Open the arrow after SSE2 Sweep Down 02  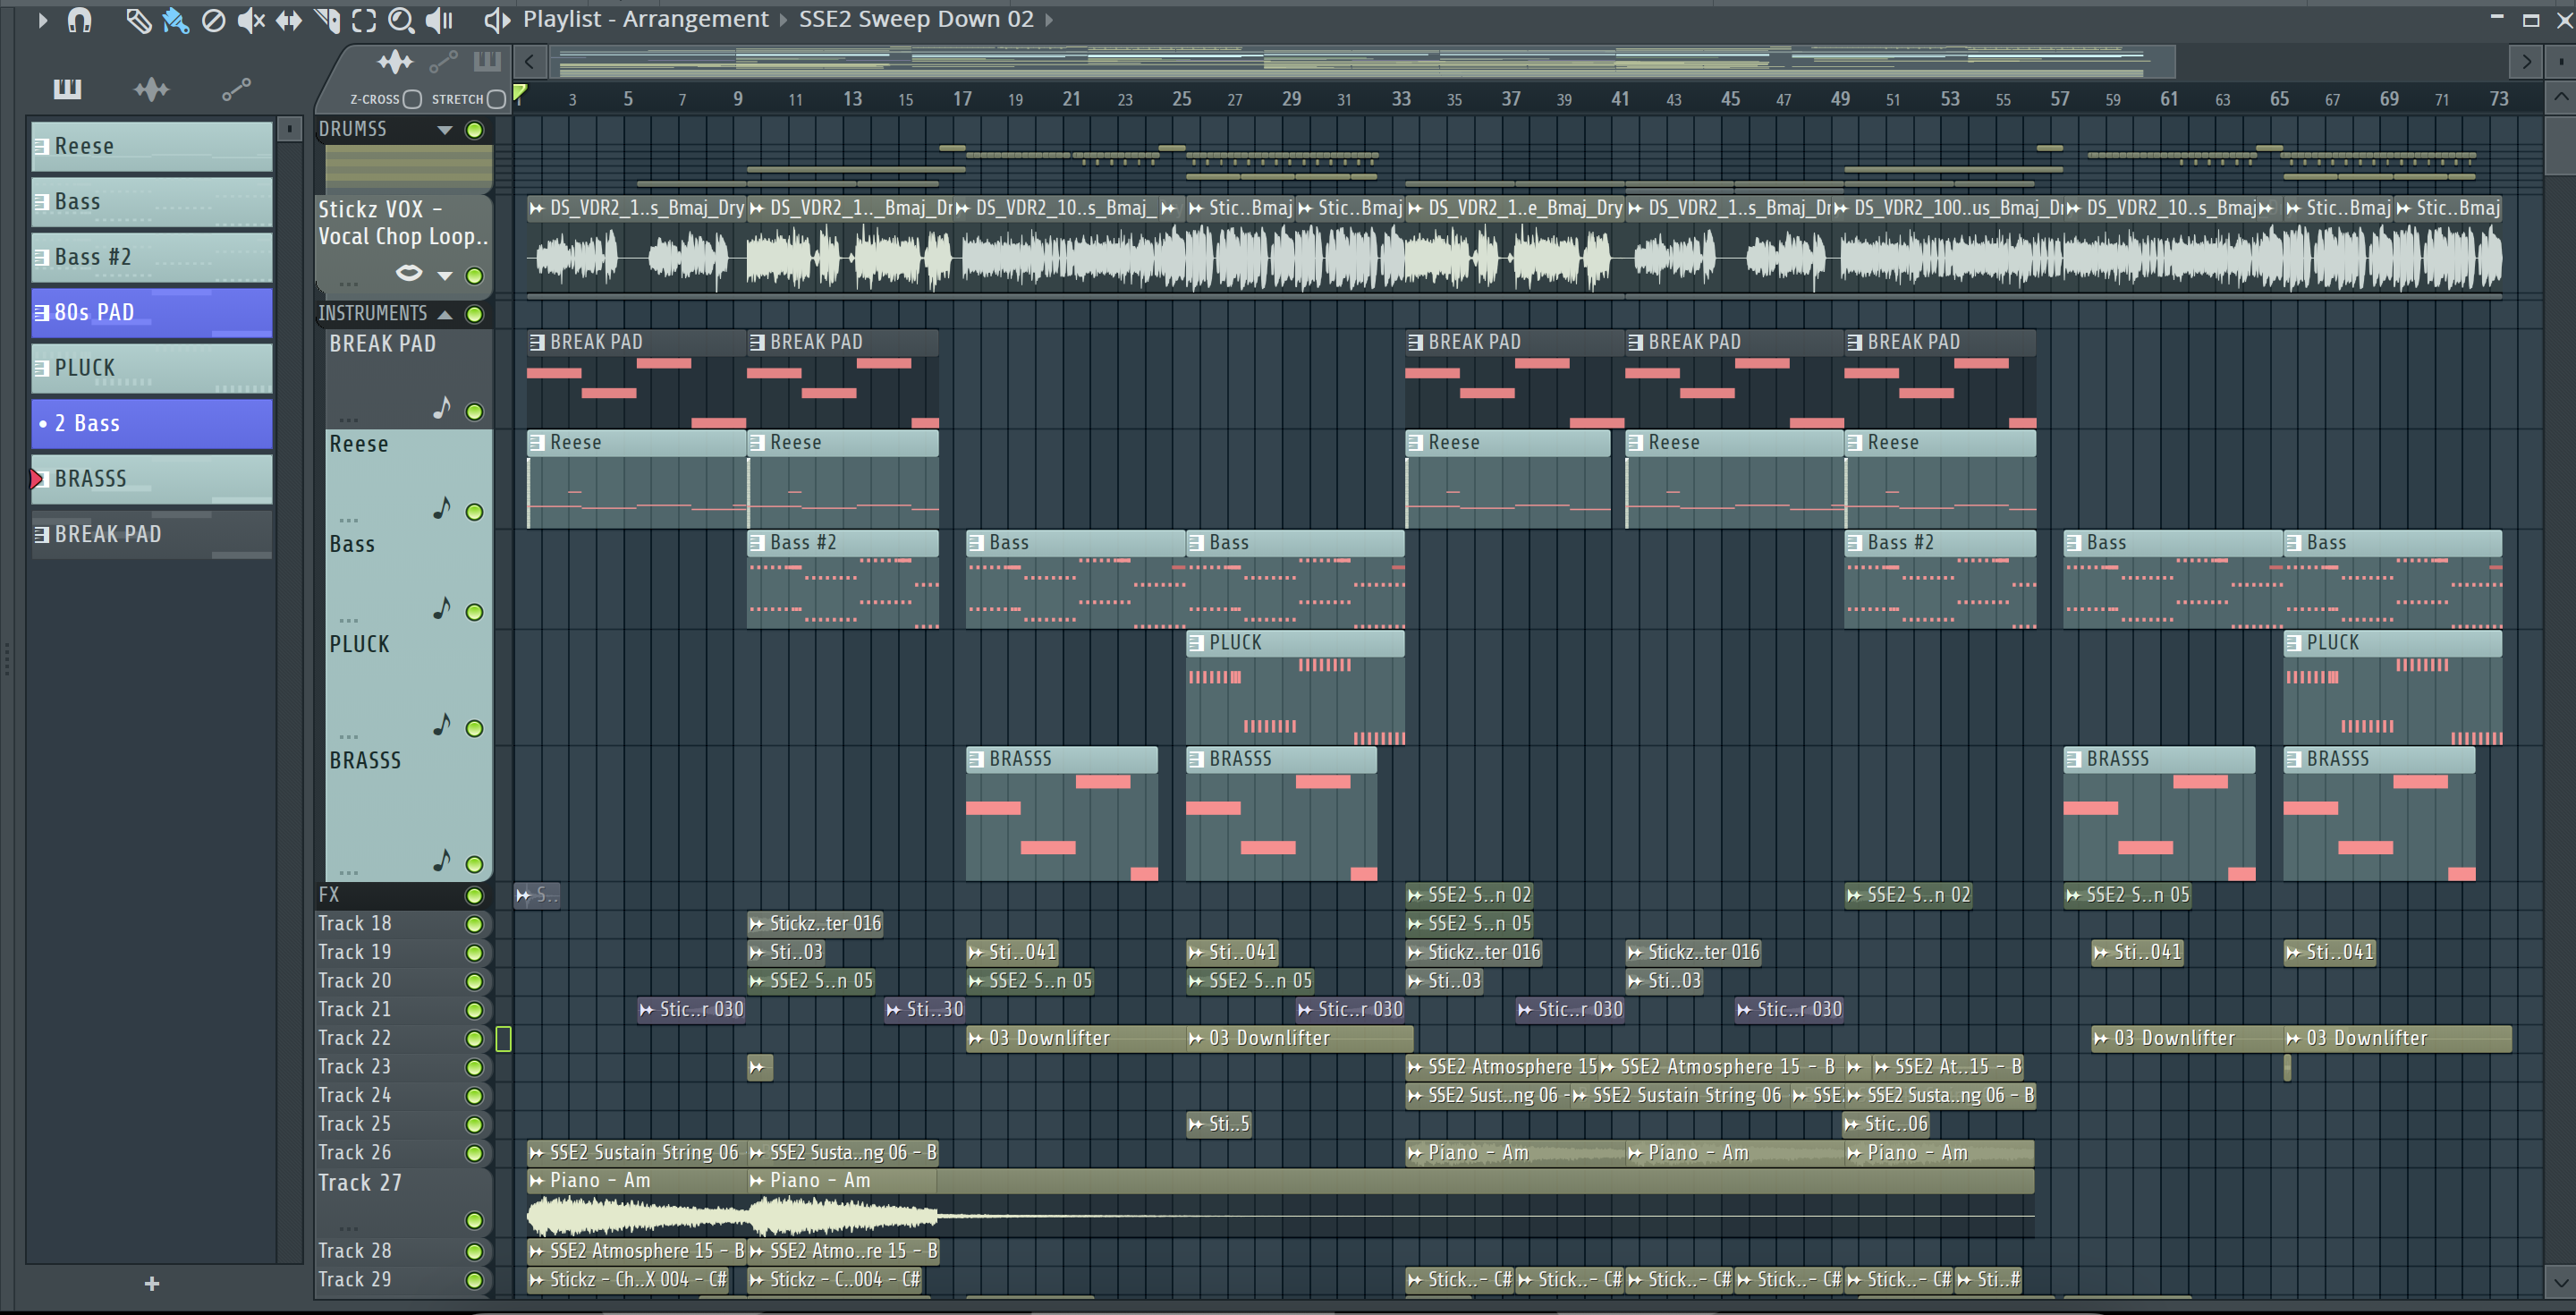(x=1049, y=20)
